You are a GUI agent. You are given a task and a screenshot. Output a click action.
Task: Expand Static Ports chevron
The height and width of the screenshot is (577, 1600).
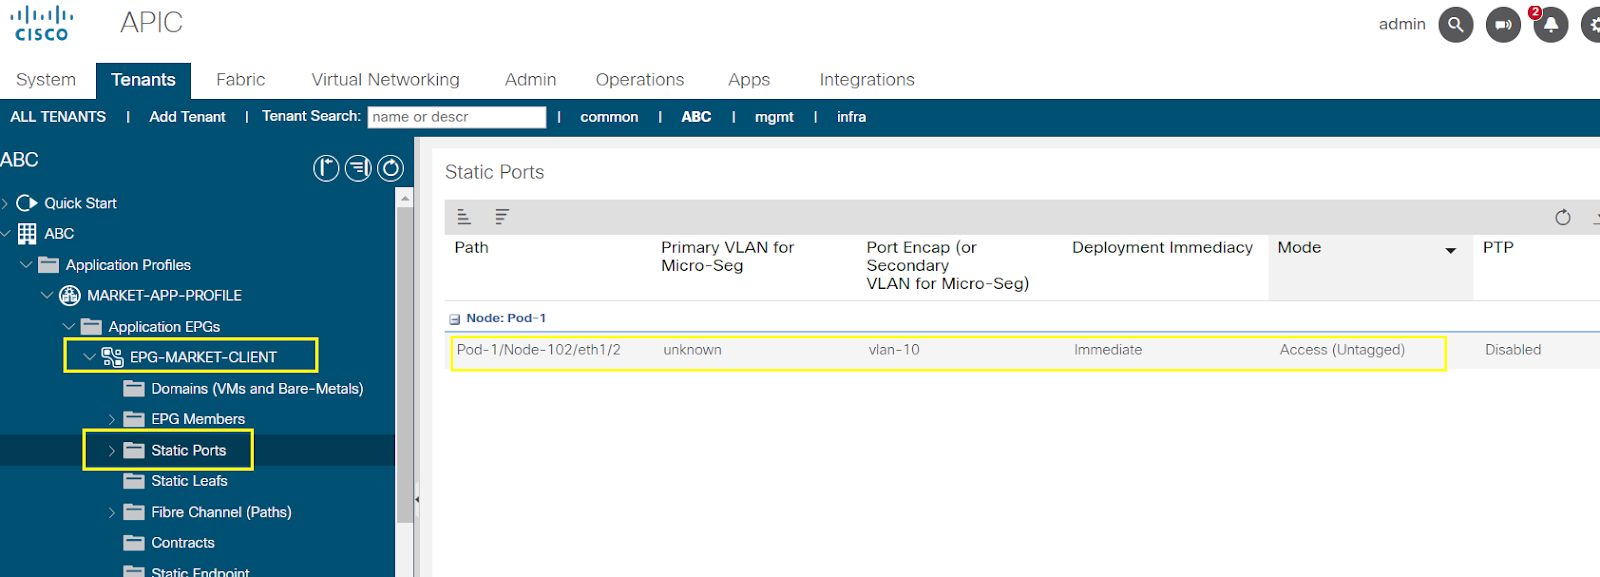point(112,451)
